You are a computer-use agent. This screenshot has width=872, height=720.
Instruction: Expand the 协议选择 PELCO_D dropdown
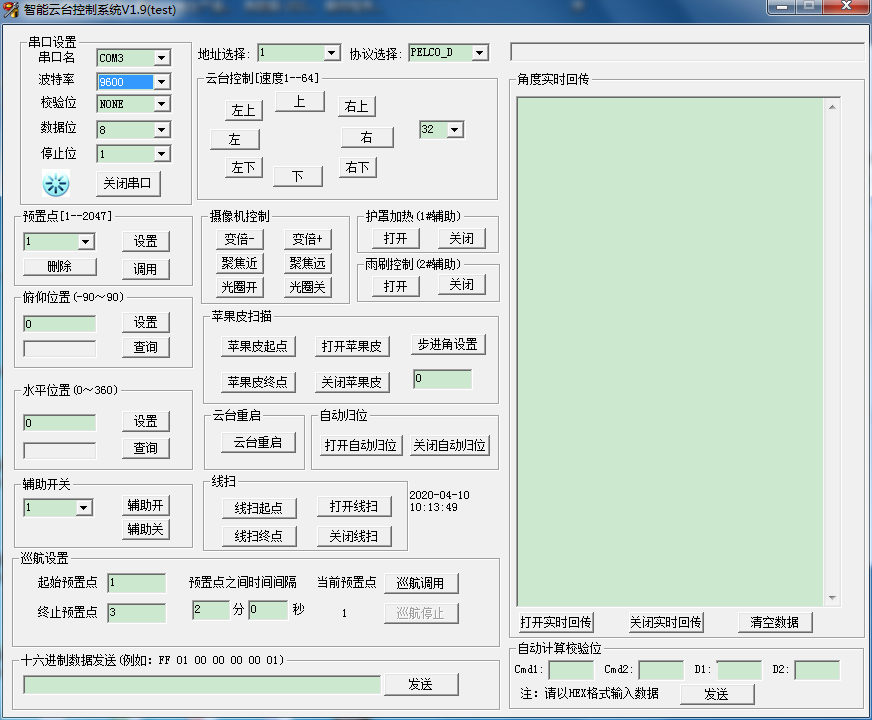click(479, 53)
